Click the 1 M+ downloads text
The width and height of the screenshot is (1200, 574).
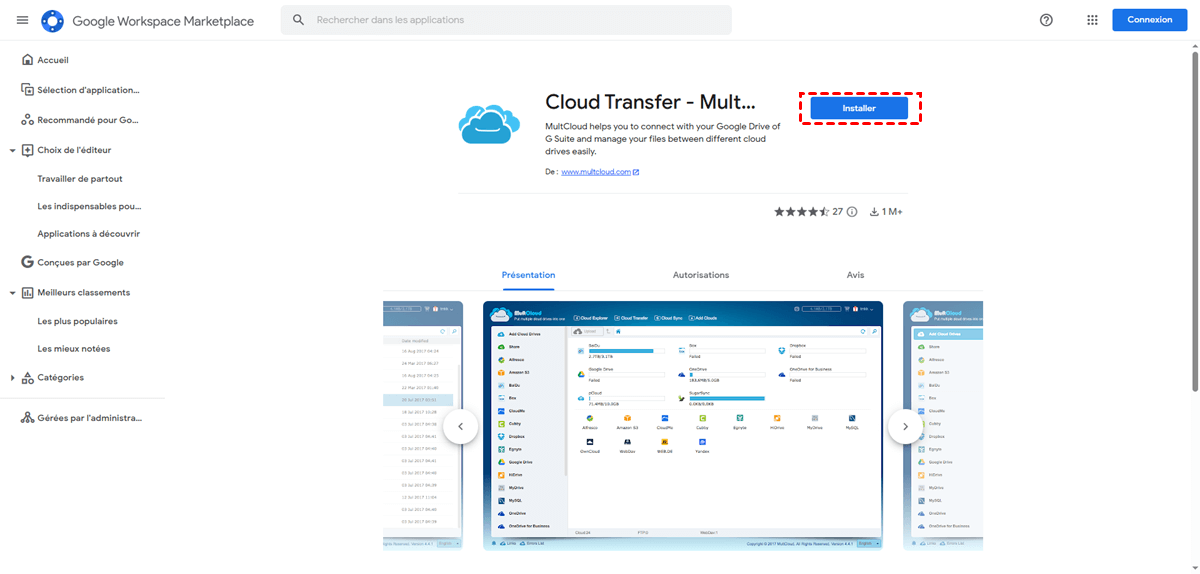tap(892, 212)
